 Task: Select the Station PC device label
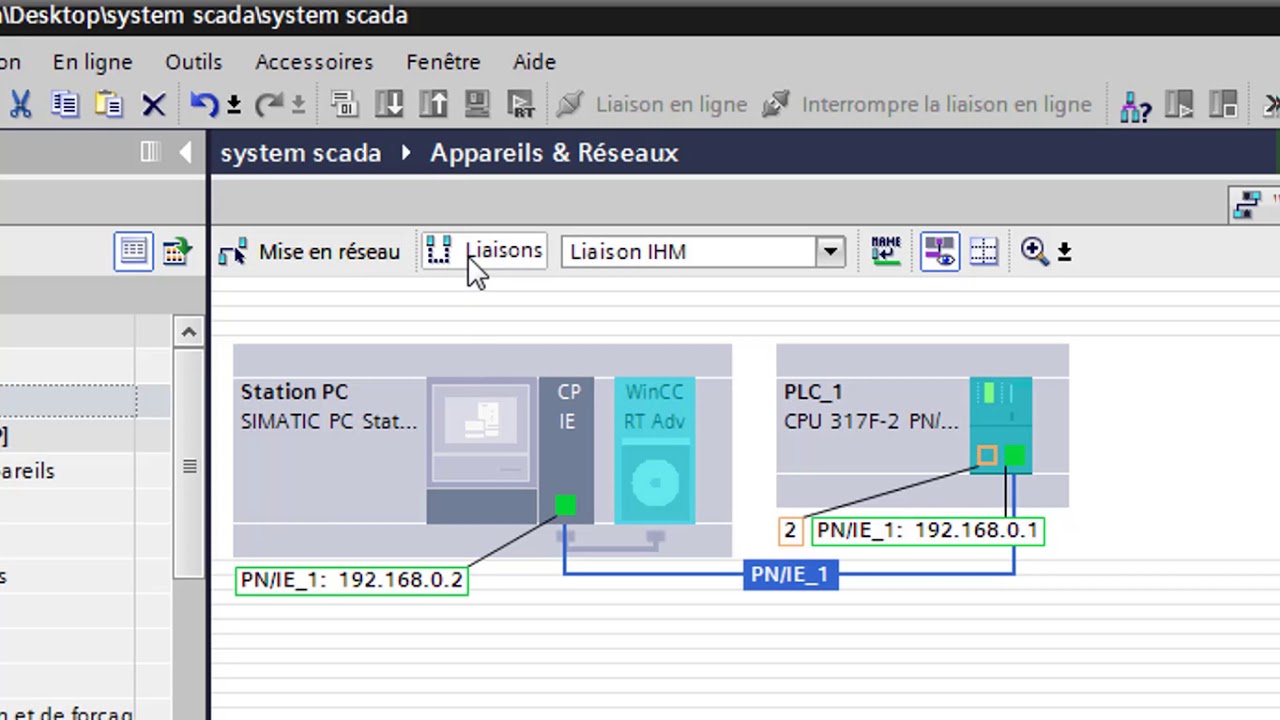(x=294, y=392)
